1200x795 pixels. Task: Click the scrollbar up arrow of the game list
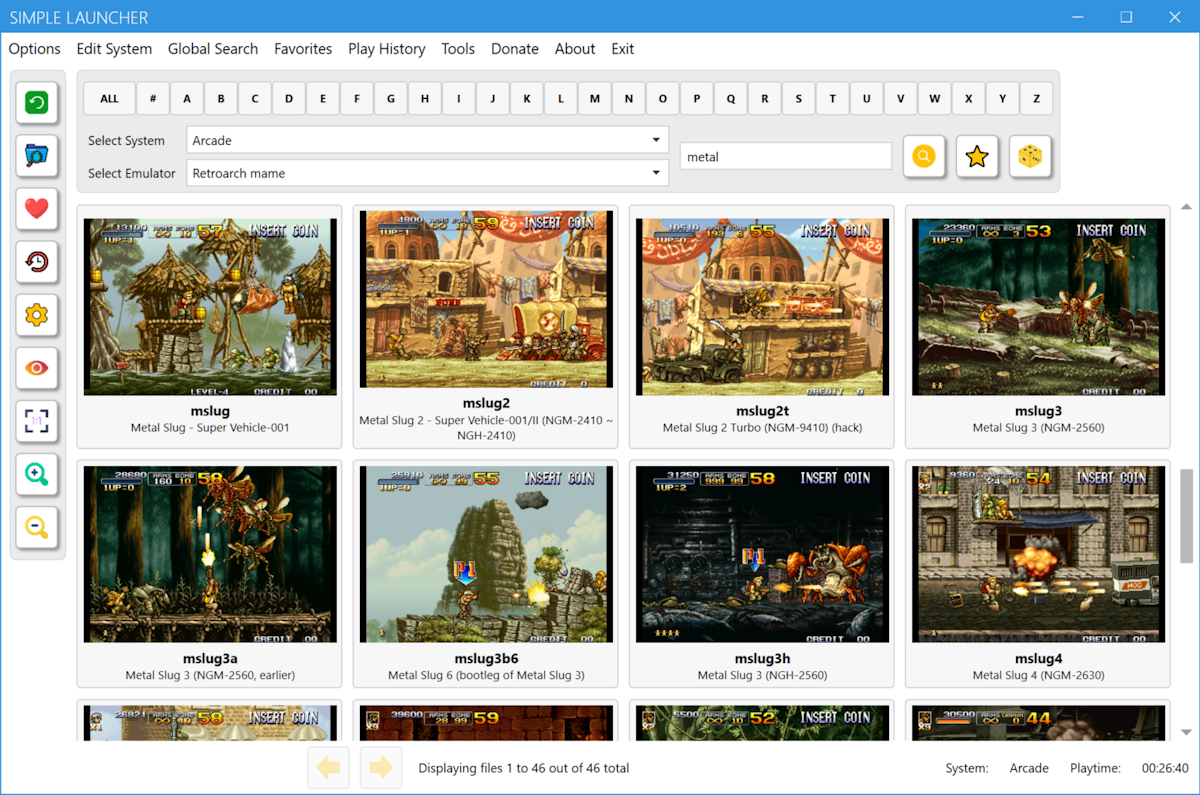[x=1187, y=207]
